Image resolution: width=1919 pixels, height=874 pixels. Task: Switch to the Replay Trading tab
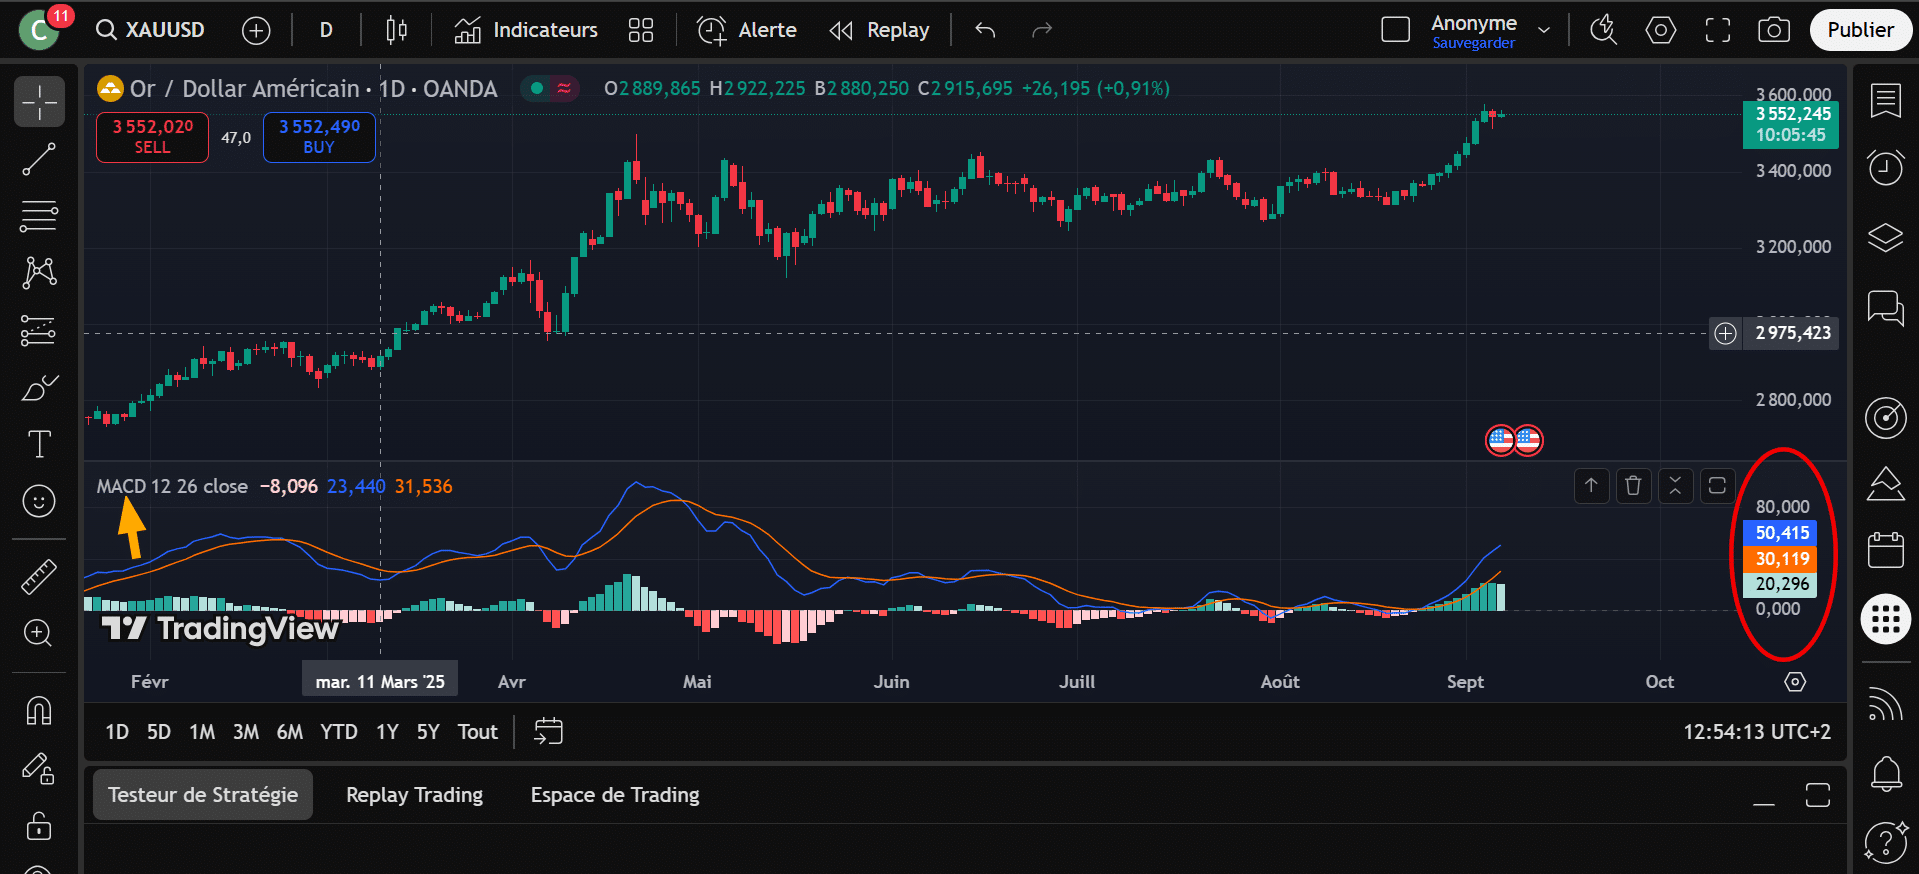pyautogui.click(x=414, y=795)
